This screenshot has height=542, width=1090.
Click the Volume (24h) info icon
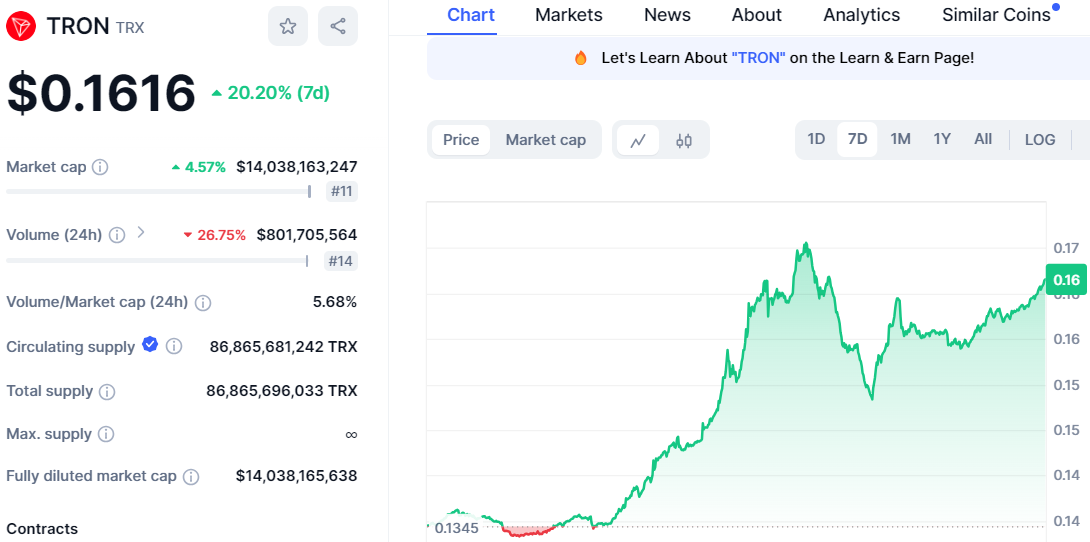click(117, 235)
